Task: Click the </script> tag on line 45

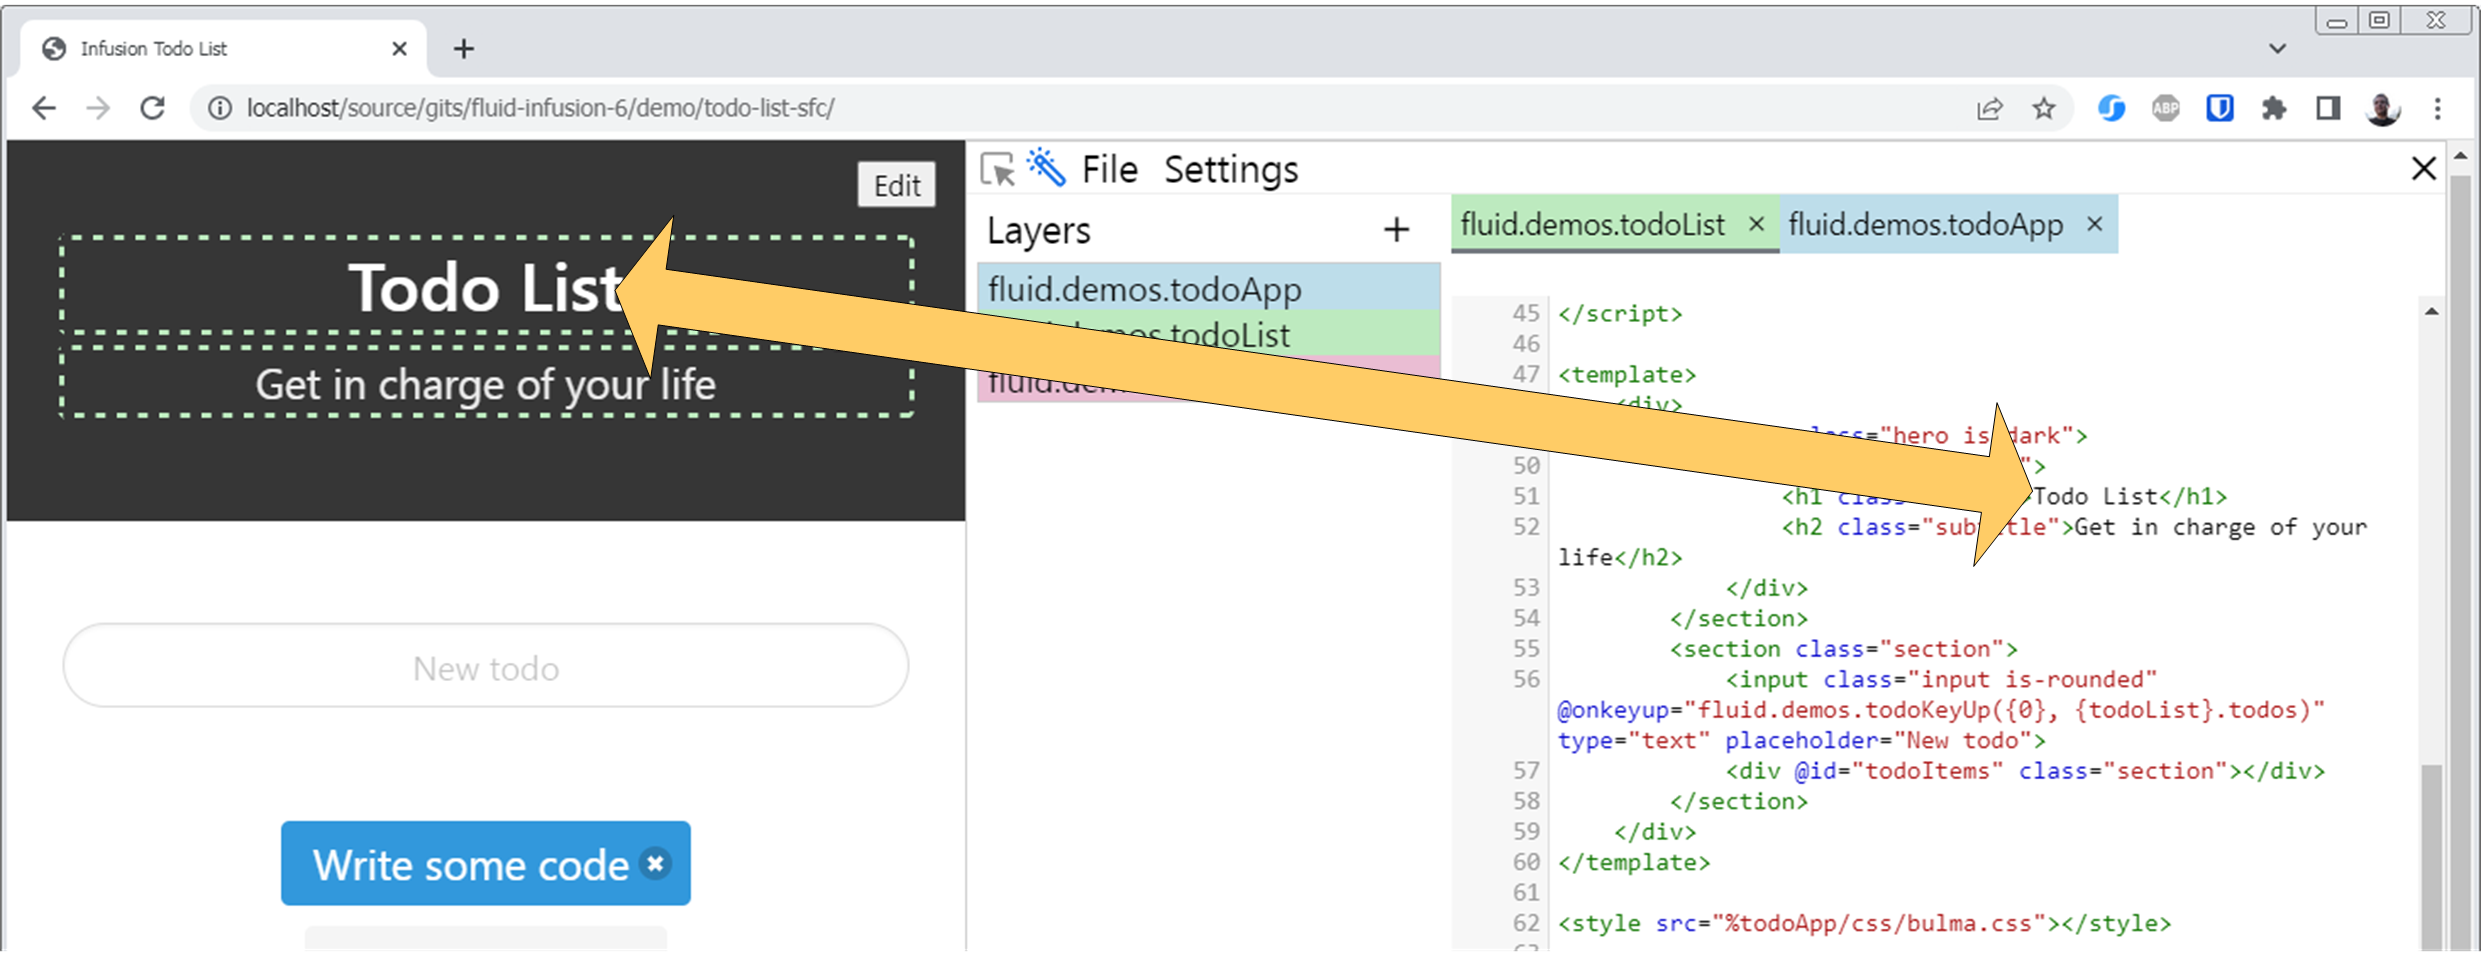Action: [1620, 313]
